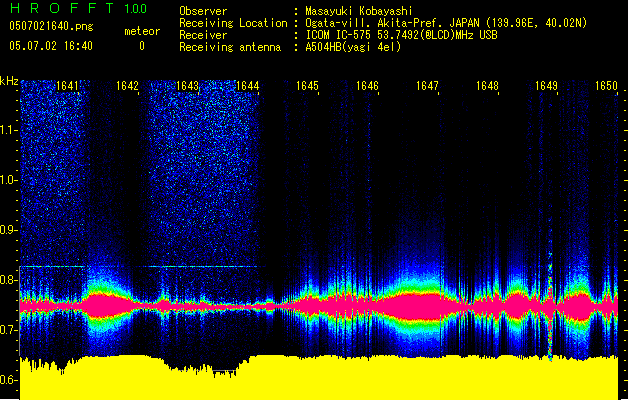Click the 1644 time marker

(248, 86)
